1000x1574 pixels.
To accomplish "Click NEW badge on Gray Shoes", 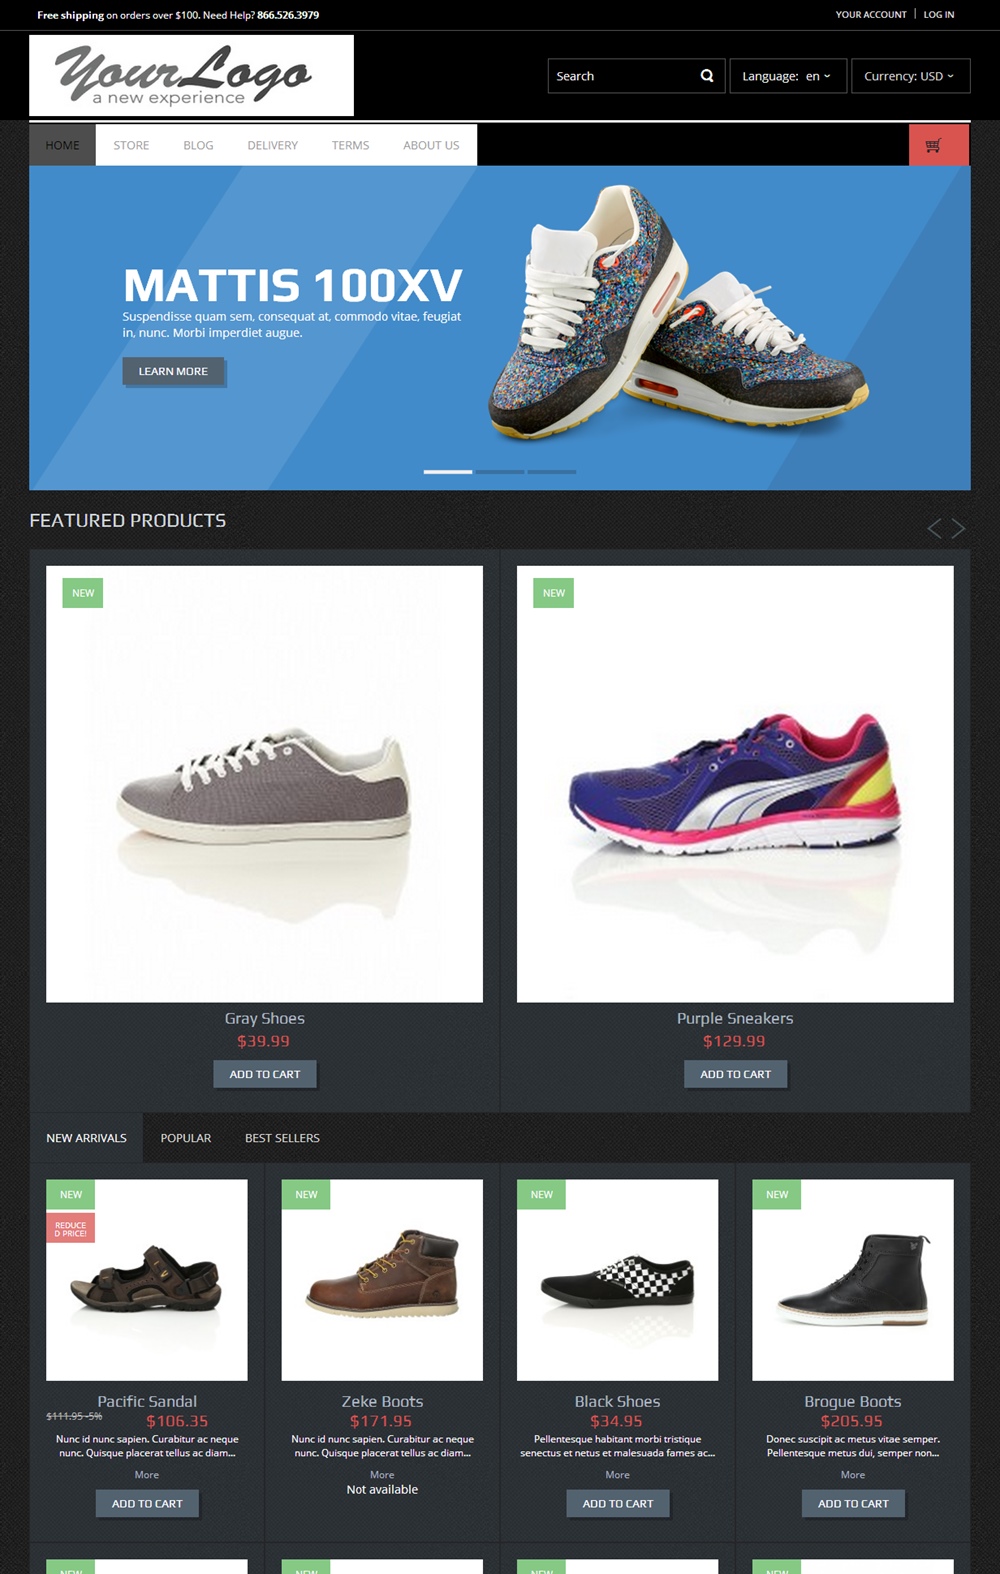I will point(83,593).
